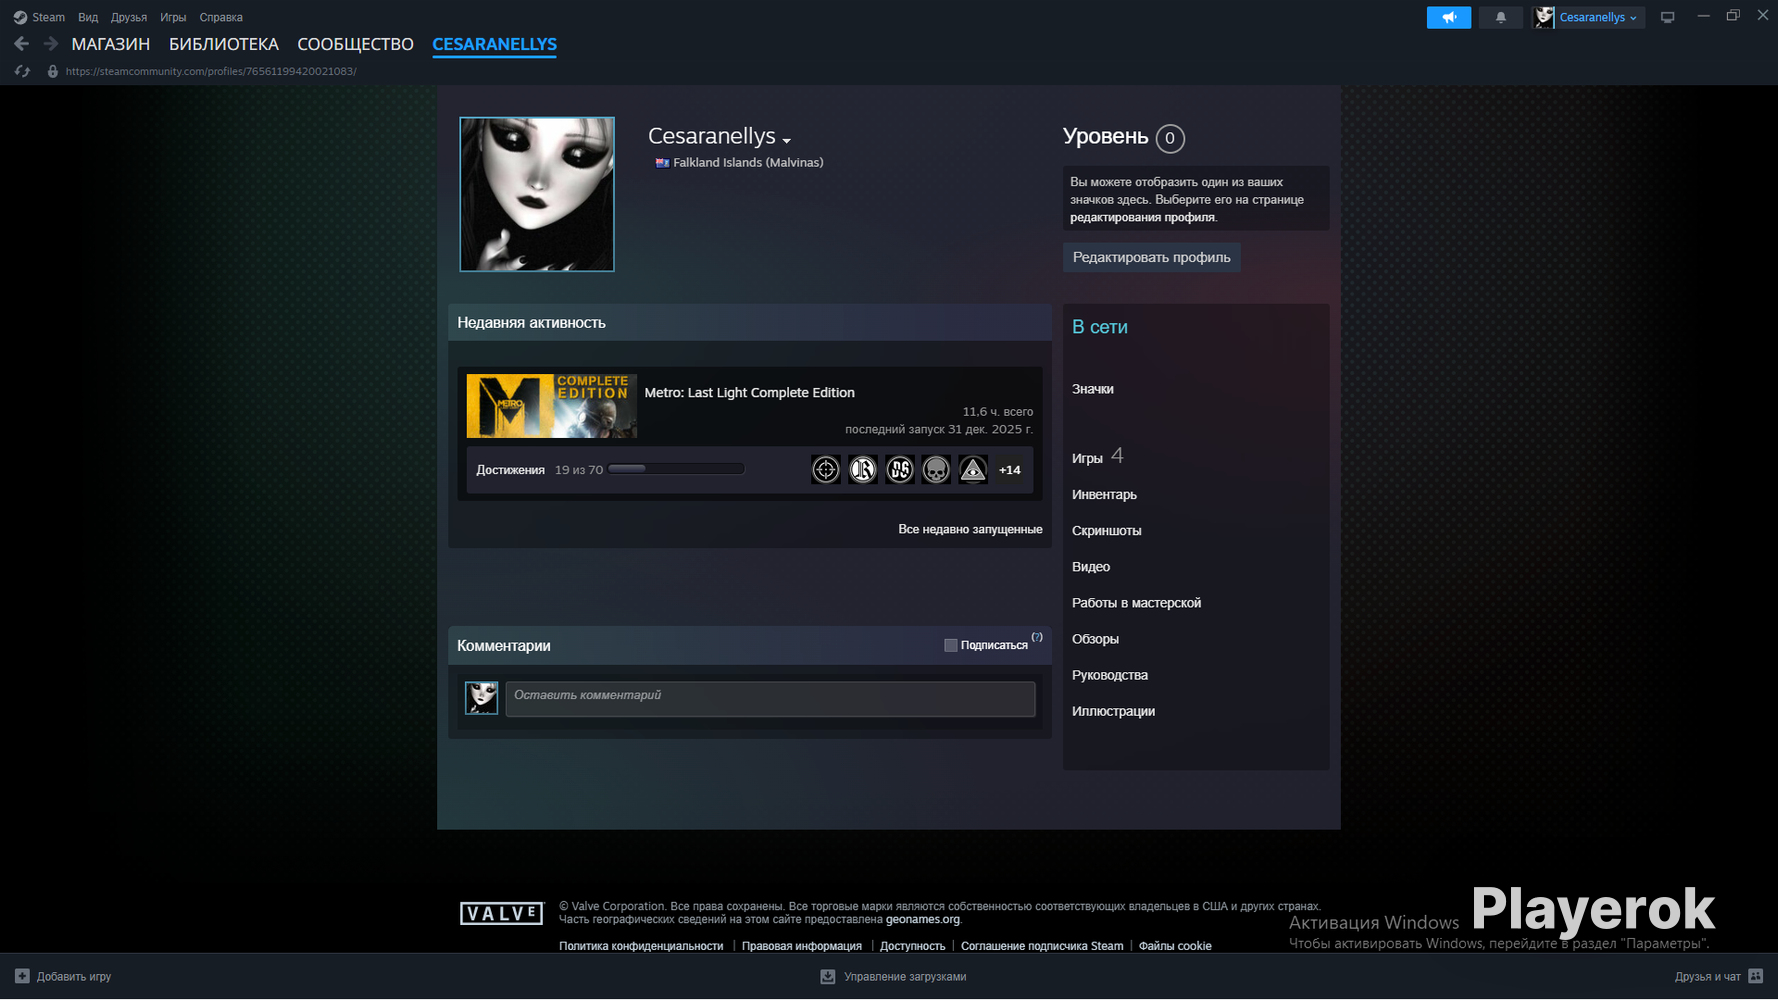
Task: Open the Видео link
Action: (1091, 566)
